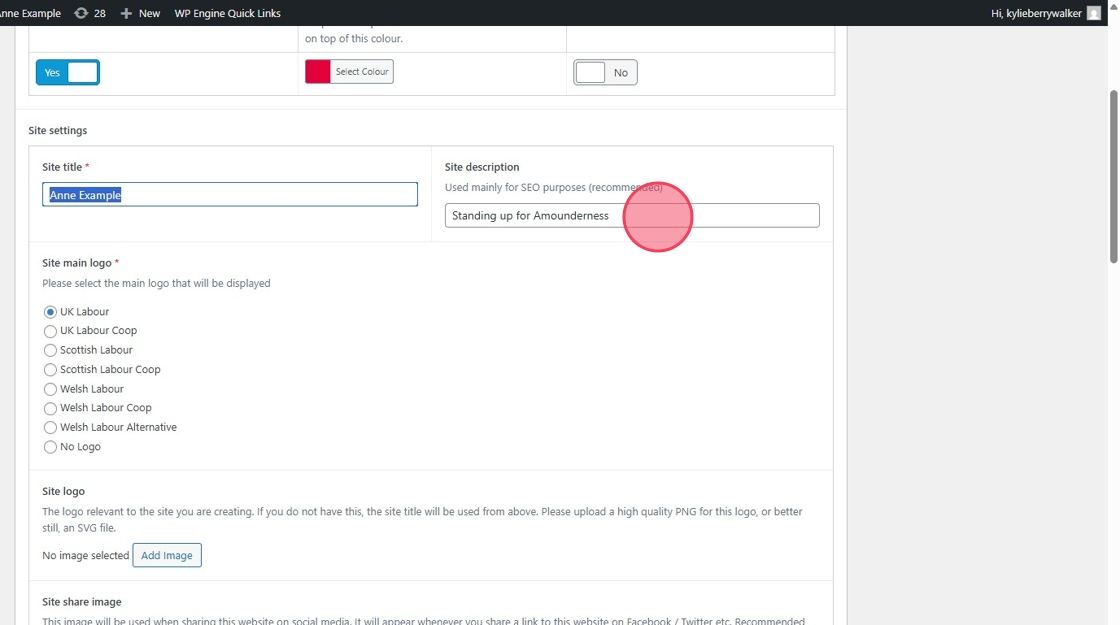
Task: Open WP Engine Quick Links menu
Action: [227, 13]
